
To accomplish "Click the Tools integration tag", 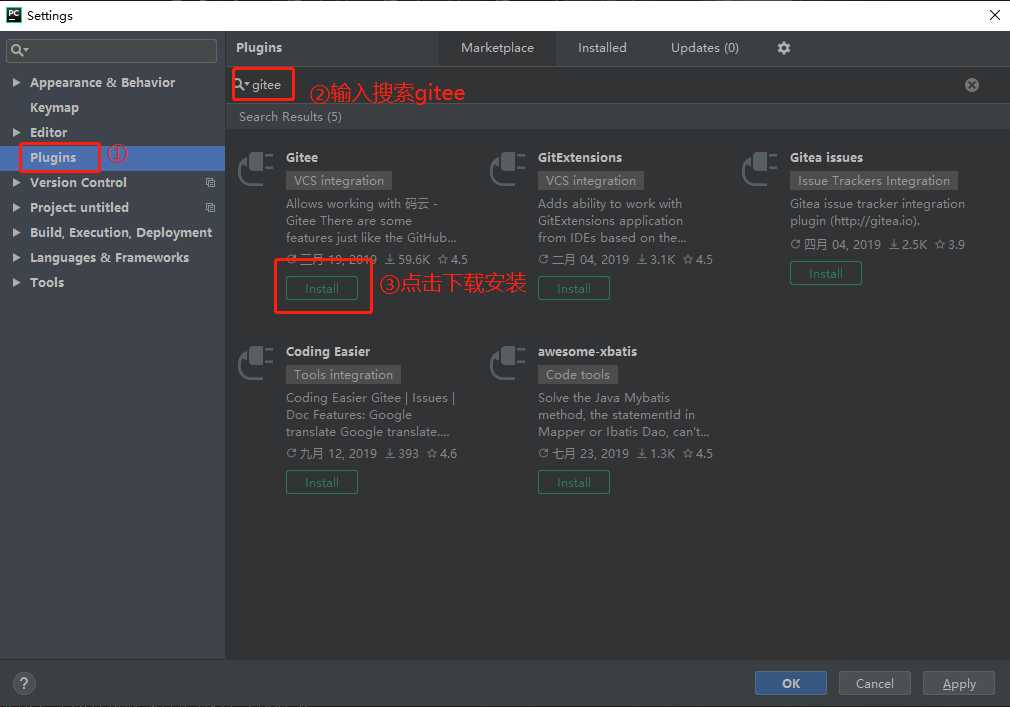I will coord(343,375).
